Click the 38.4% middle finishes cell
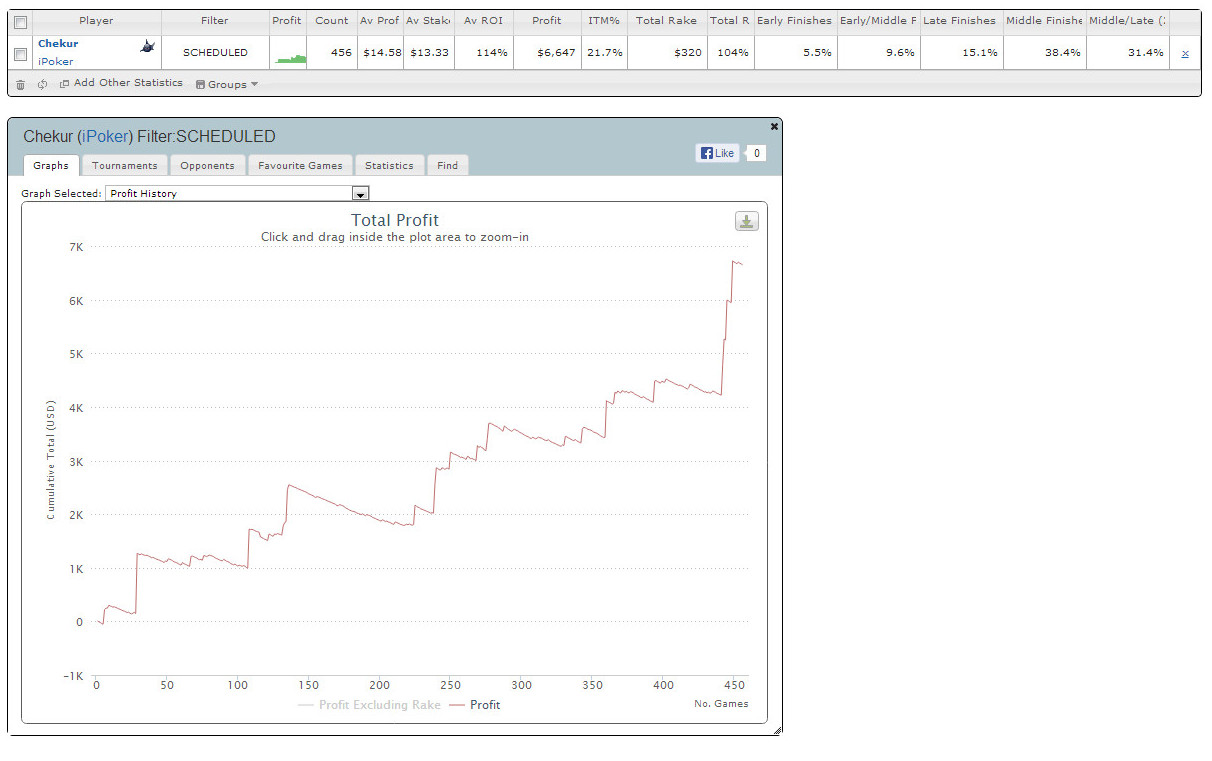 point(1044,53)
